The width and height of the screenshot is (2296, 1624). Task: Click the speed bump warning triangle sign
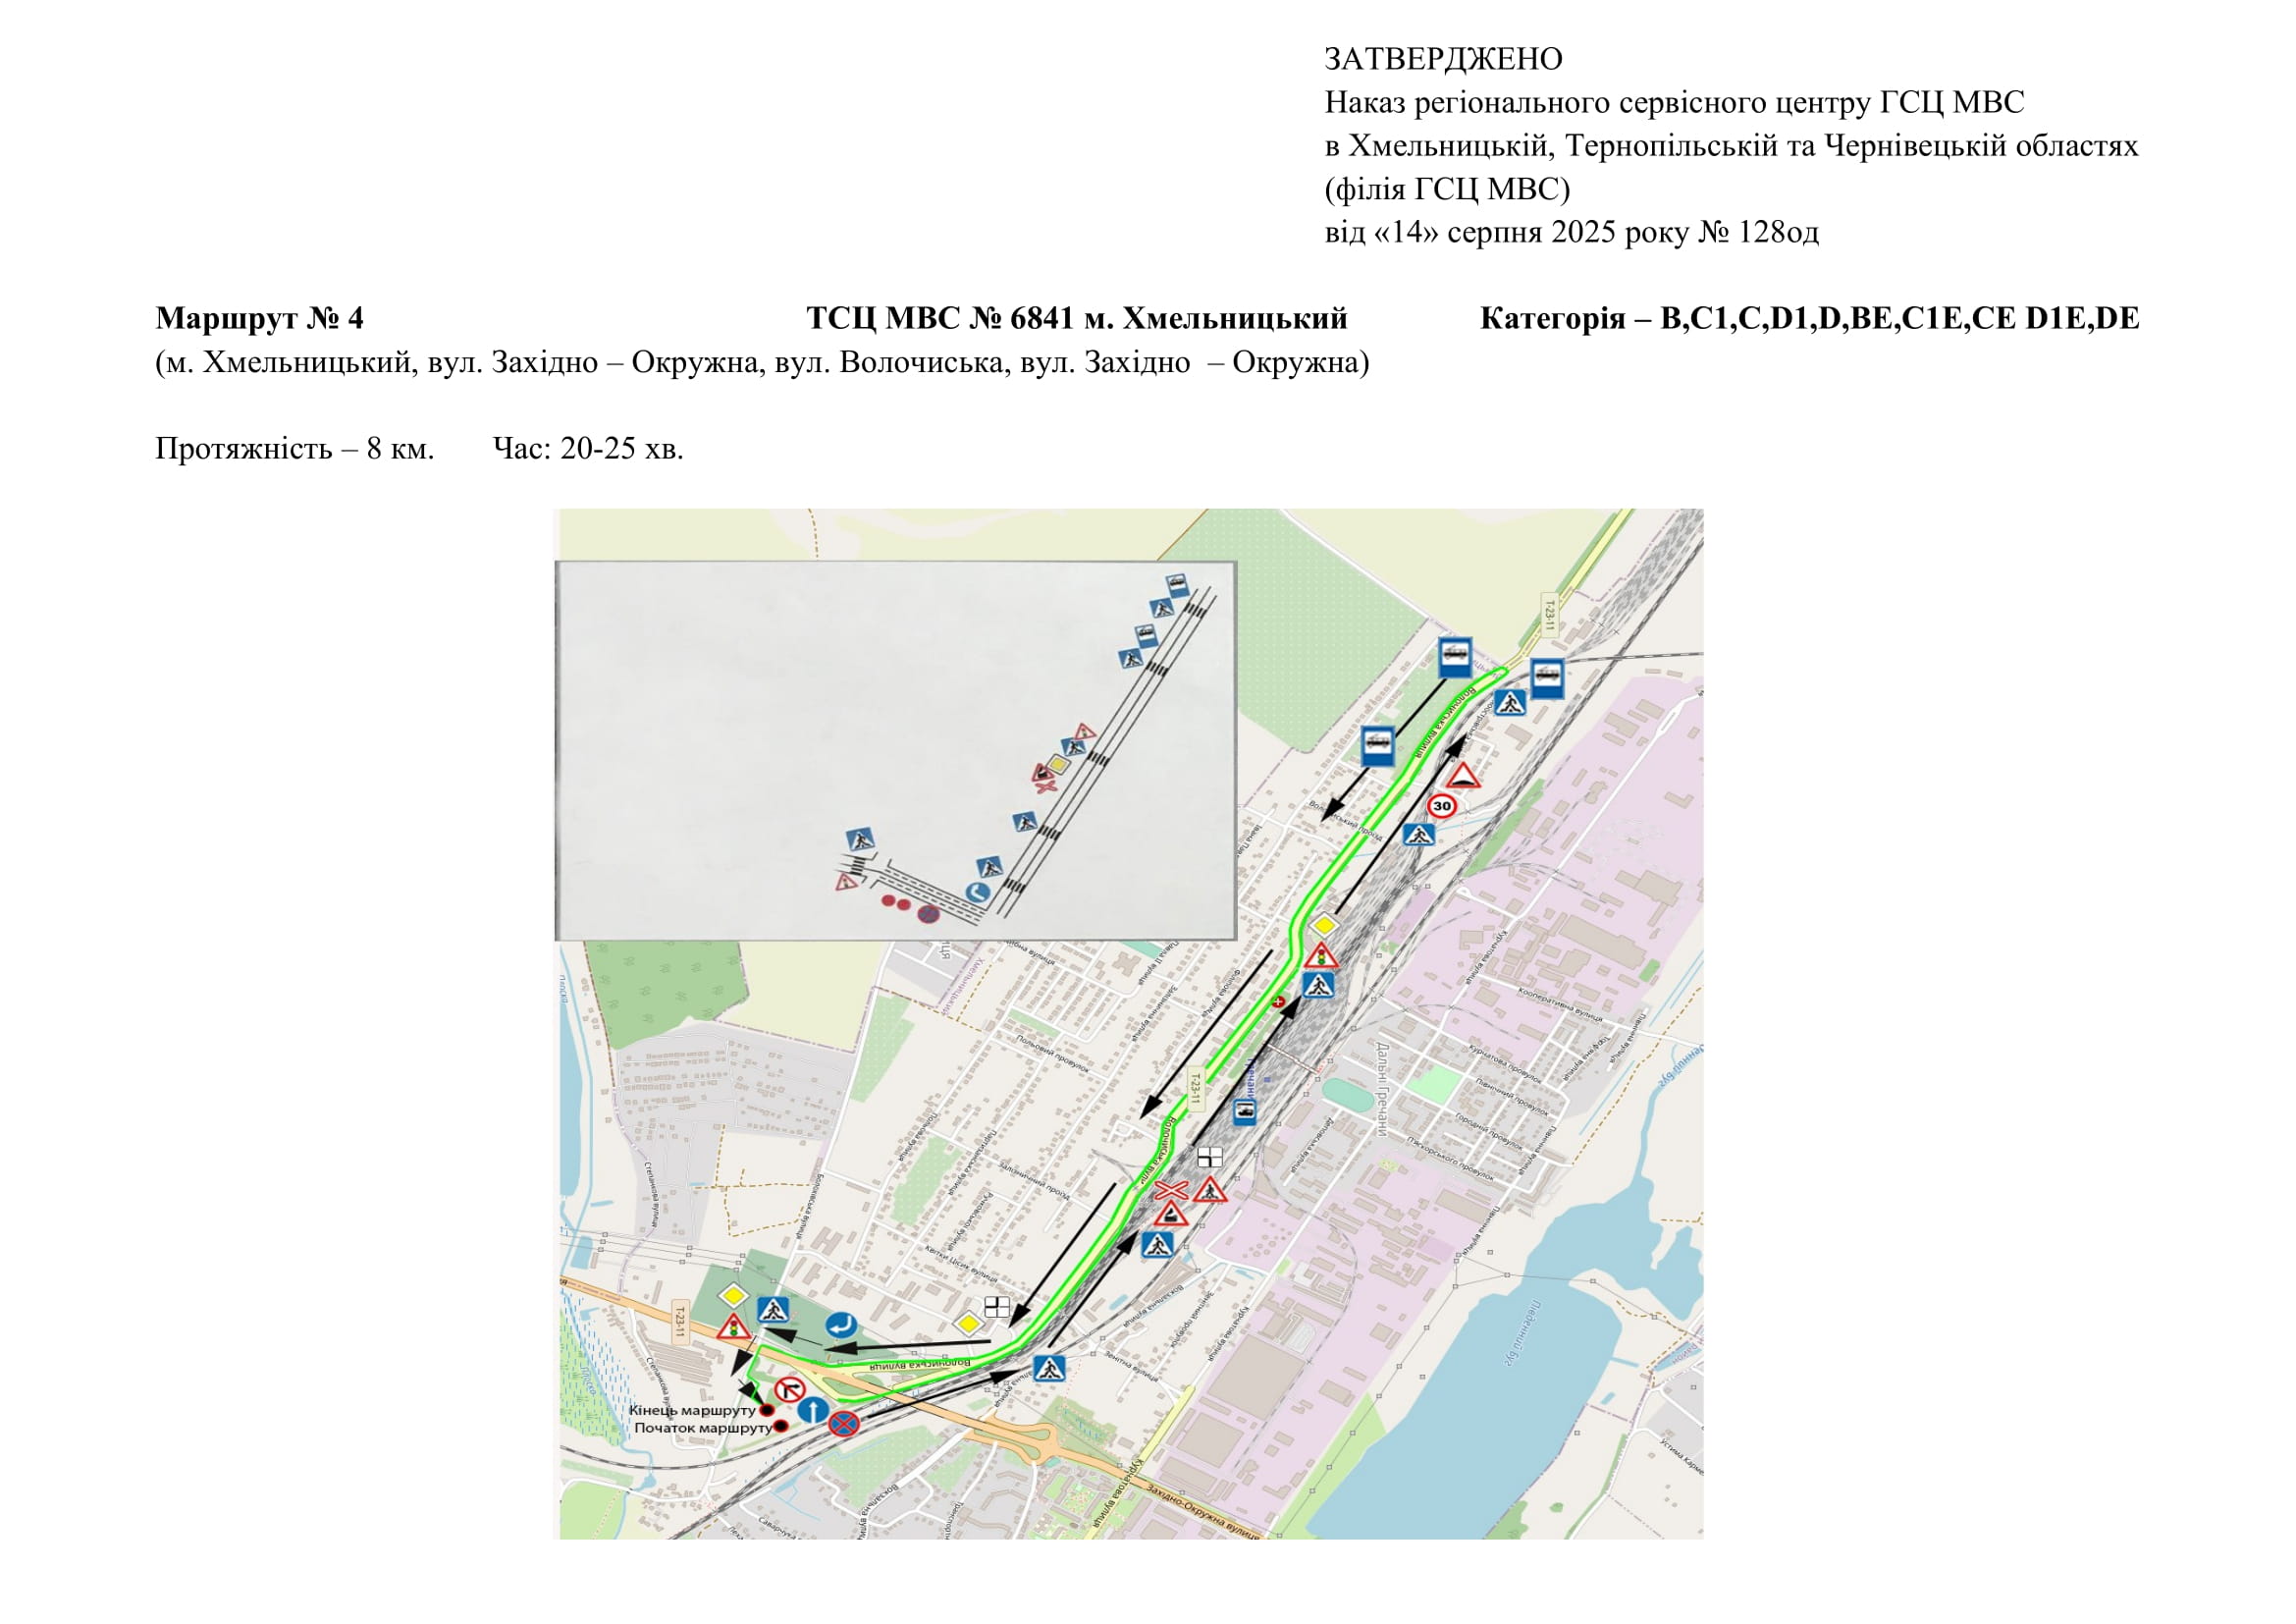(x=1463, y=776)
